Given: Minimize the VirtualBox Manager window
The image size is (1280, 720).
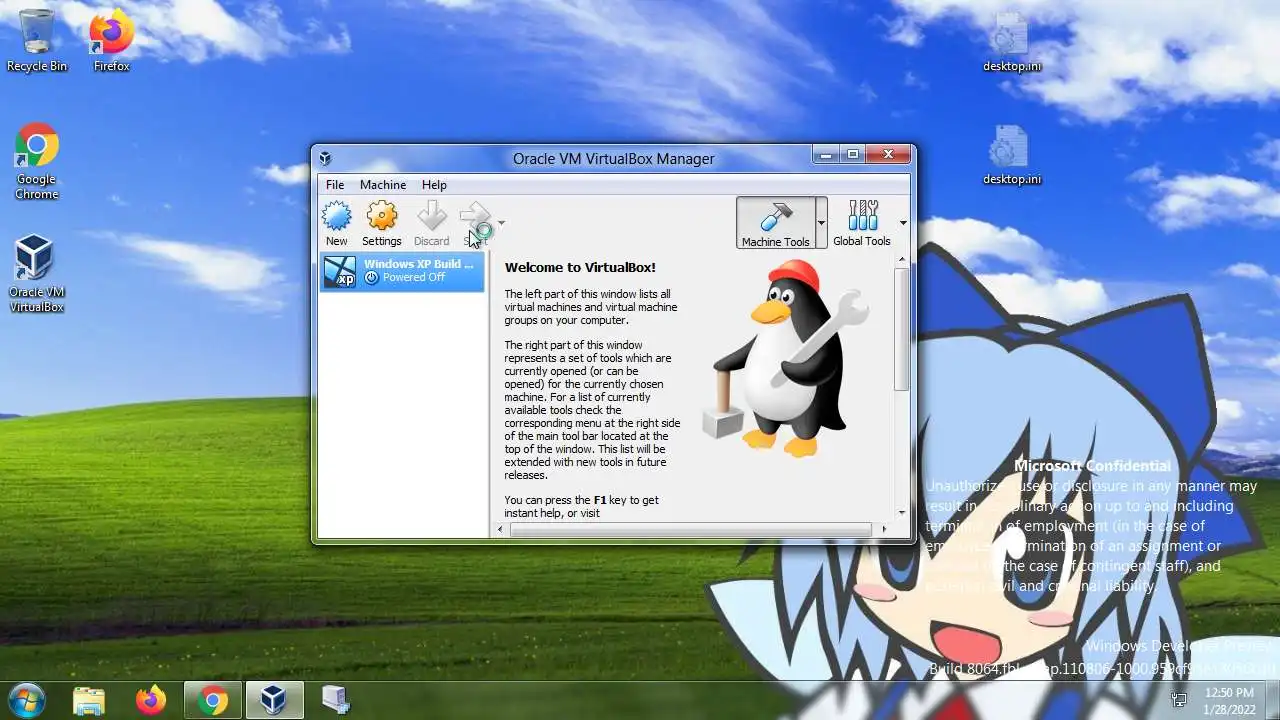Looking at the screenshot, I should pyautogui.click(x=826, y=155).
